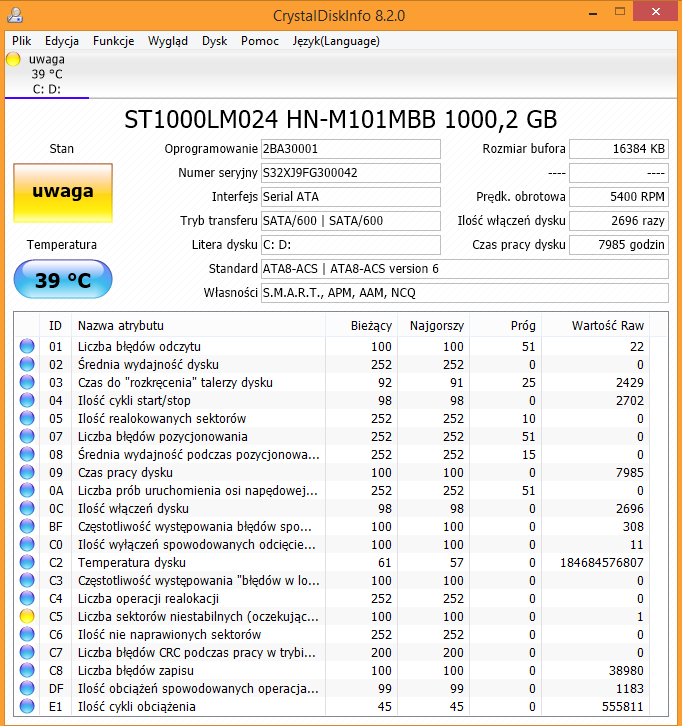Click the power-on hours value 7985 godzin

(x=619, y=244)
